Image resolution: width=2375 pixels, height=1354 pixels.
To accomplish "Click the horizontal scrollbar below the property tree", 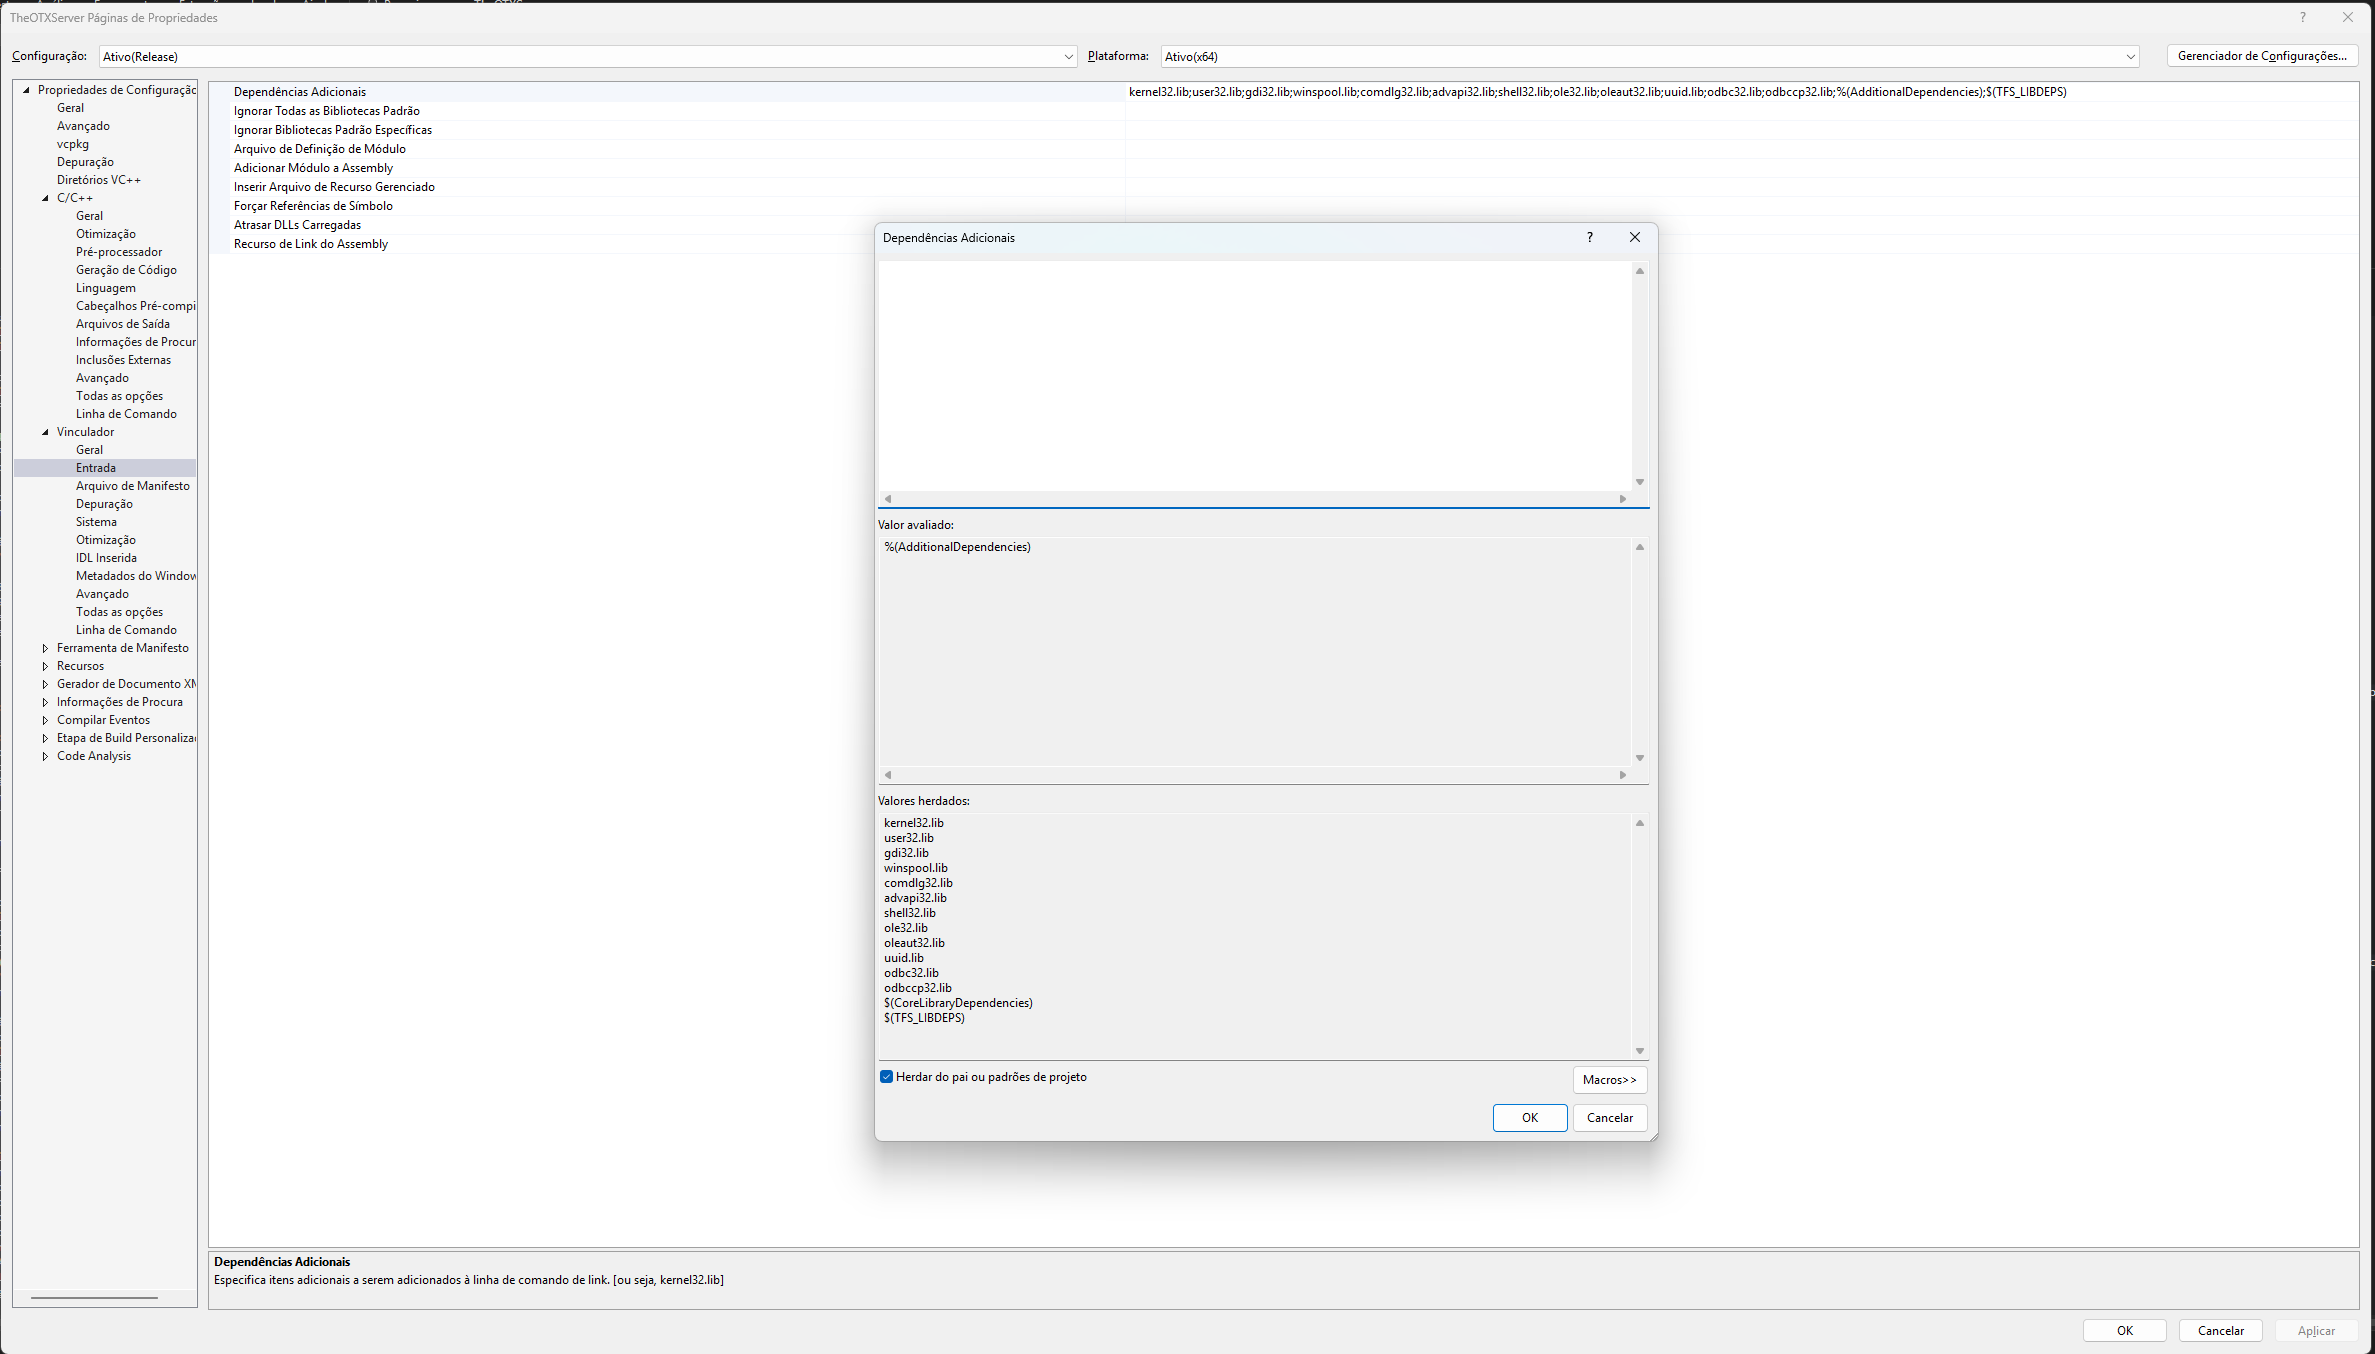I will coord(94,1298).
